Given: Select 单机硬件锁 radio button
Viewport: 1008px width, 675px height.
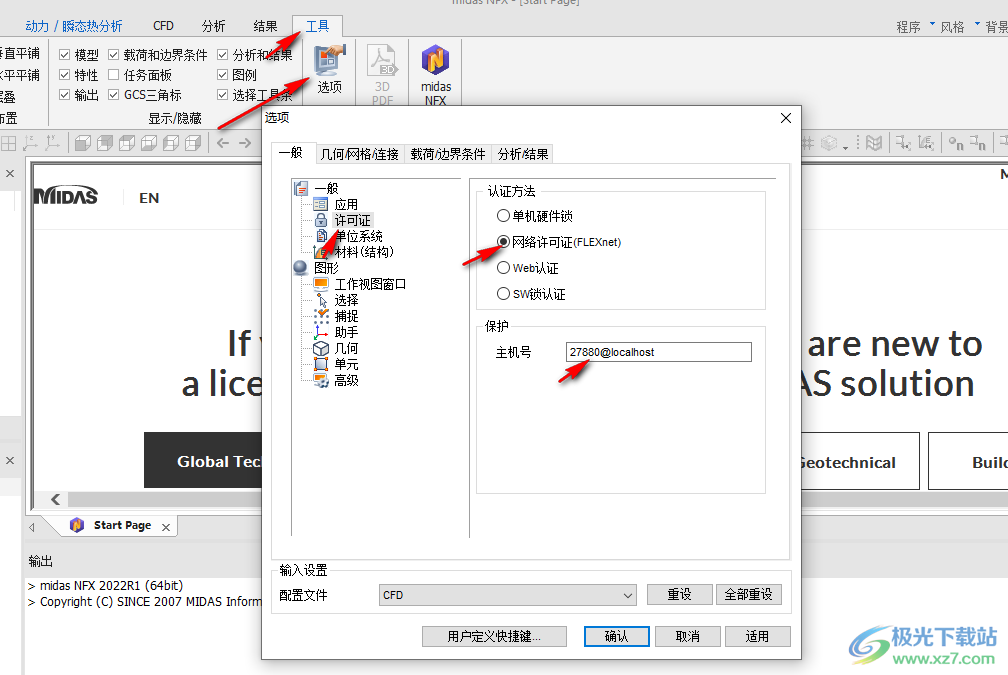Looking at the screenshot, I should [x=503, y=215].
